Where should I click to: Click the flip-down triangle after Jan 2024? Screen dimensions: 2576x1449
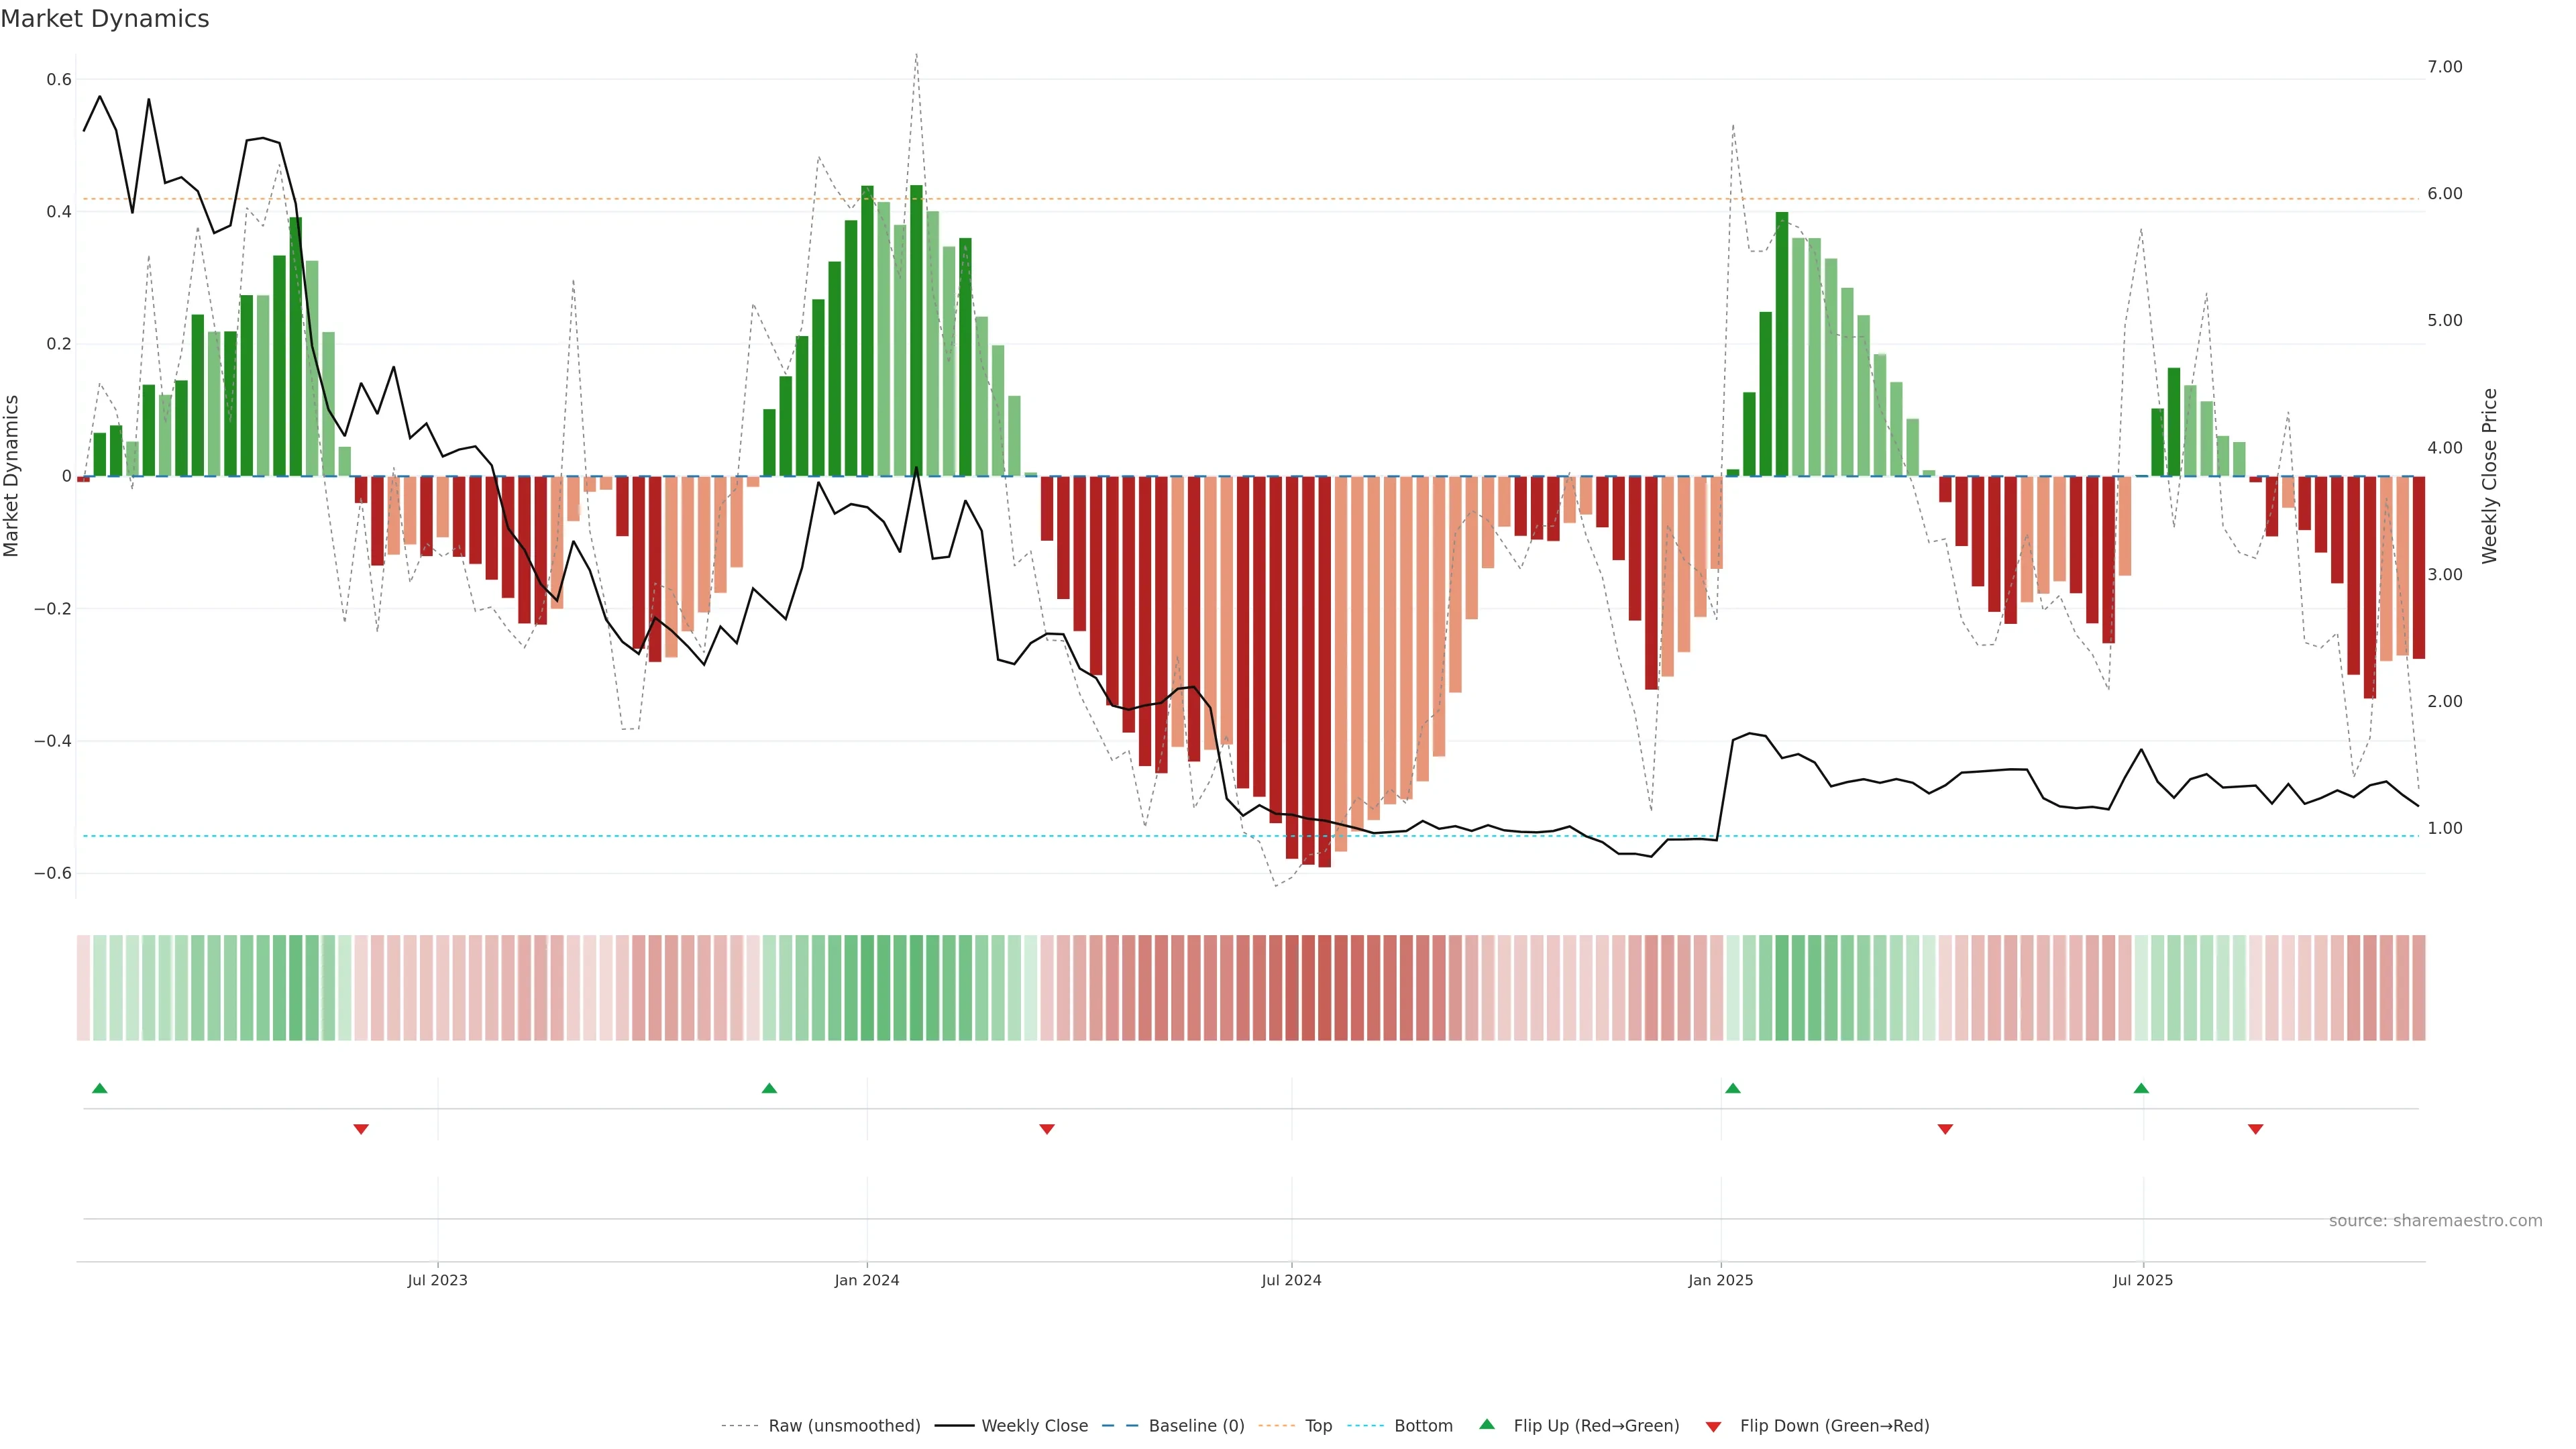pos(1047,1129)
